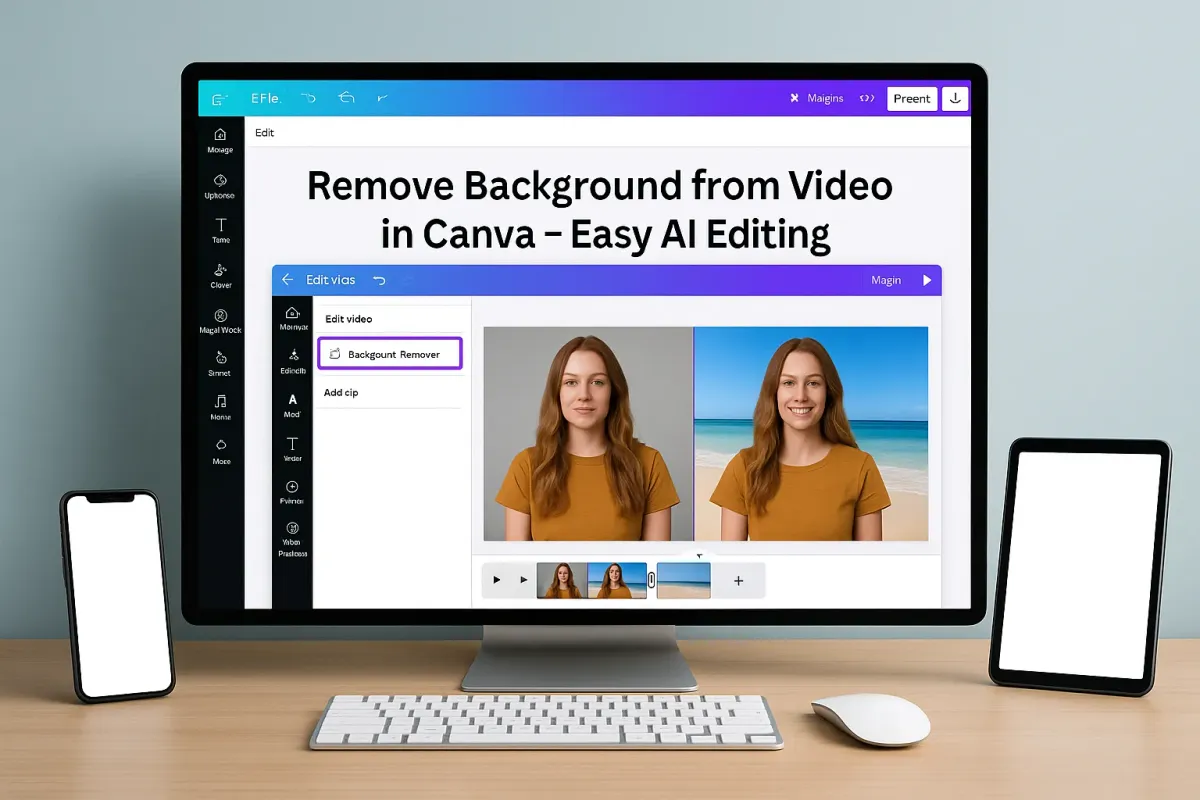Click the second play button in the timeline

tap(523, 580)
